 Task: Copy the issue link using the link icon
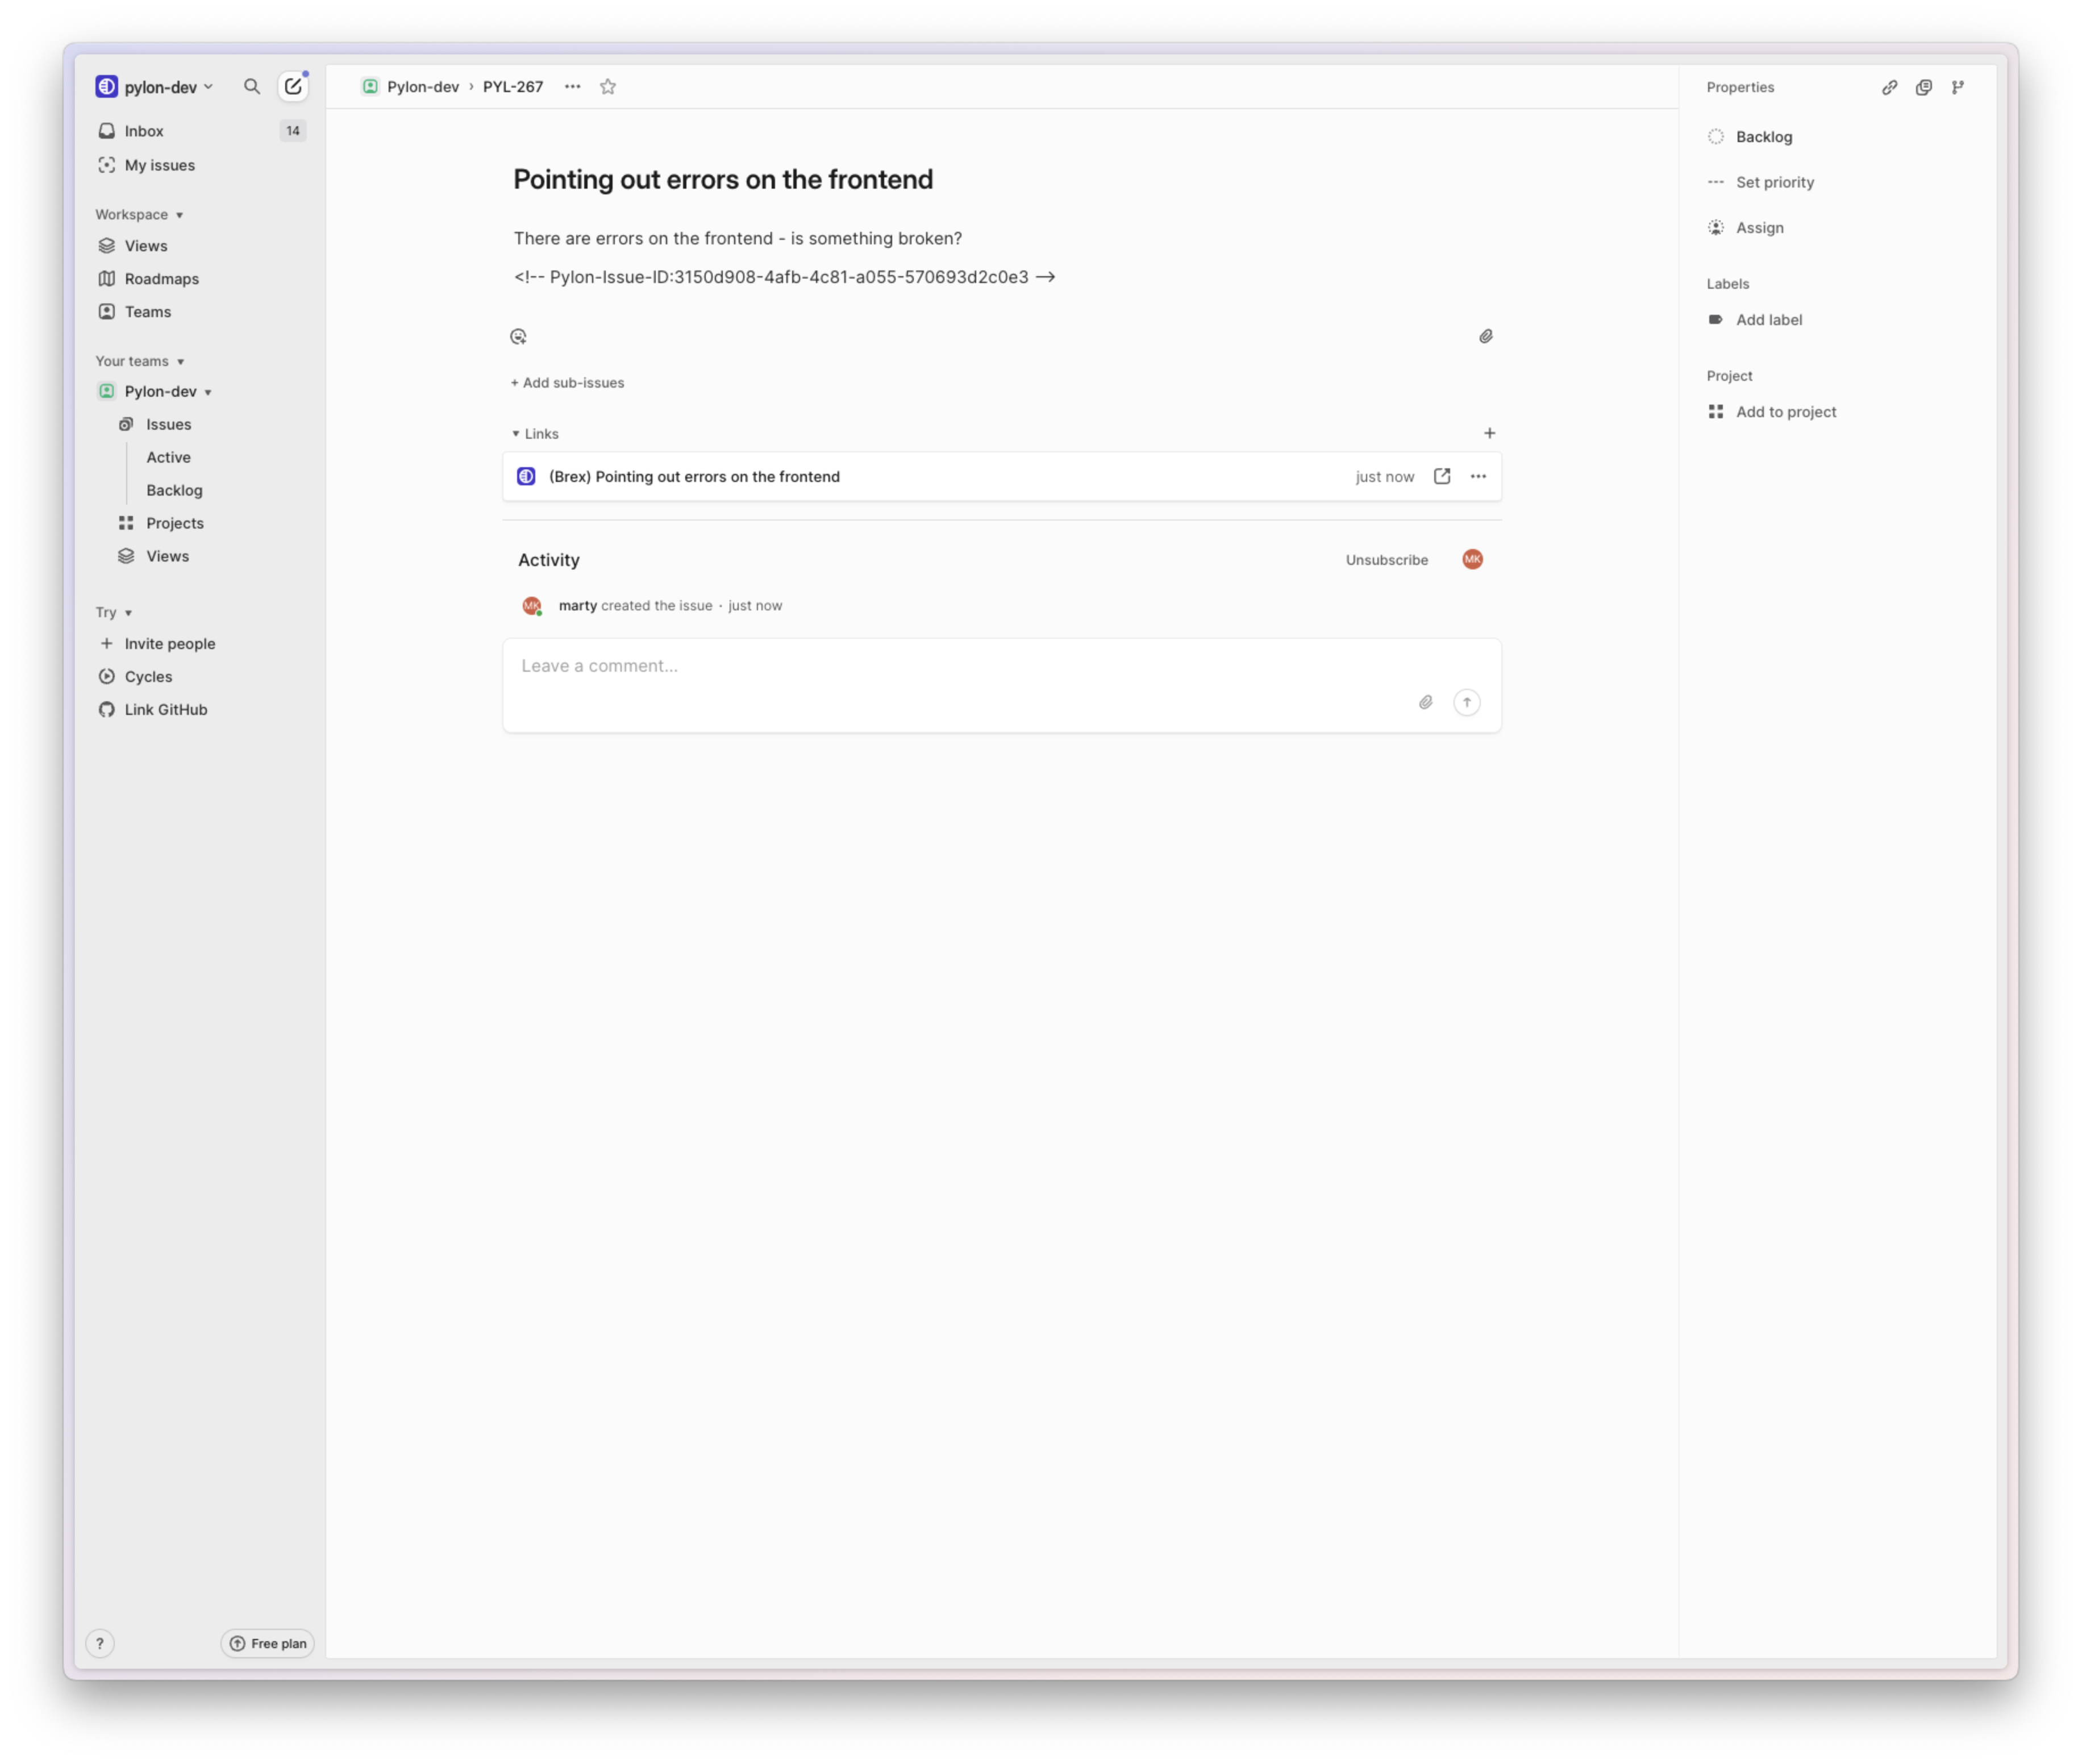pyautogui.click(x=1890, y=88)
